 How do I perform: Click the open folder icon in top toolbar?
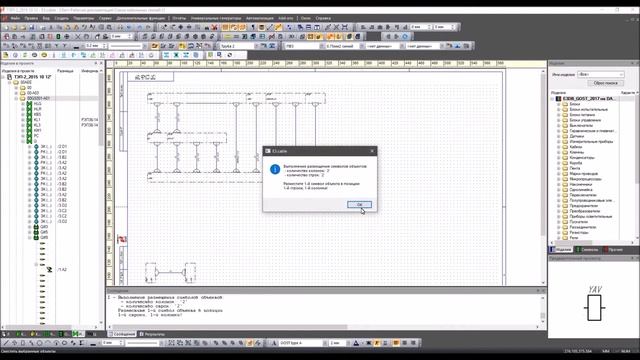point(14,27)
